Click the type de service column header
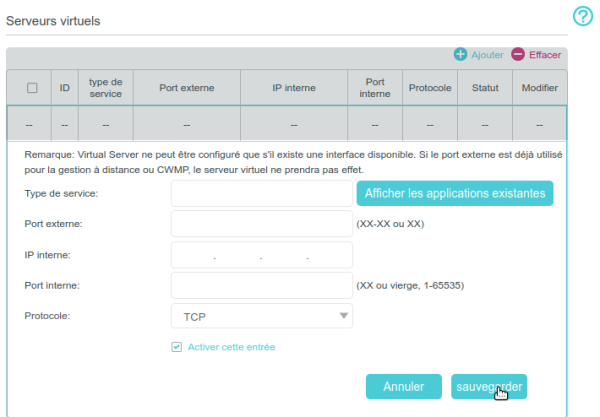The width and height of the screenshot is (600, 417). click(x=105, y=88)
